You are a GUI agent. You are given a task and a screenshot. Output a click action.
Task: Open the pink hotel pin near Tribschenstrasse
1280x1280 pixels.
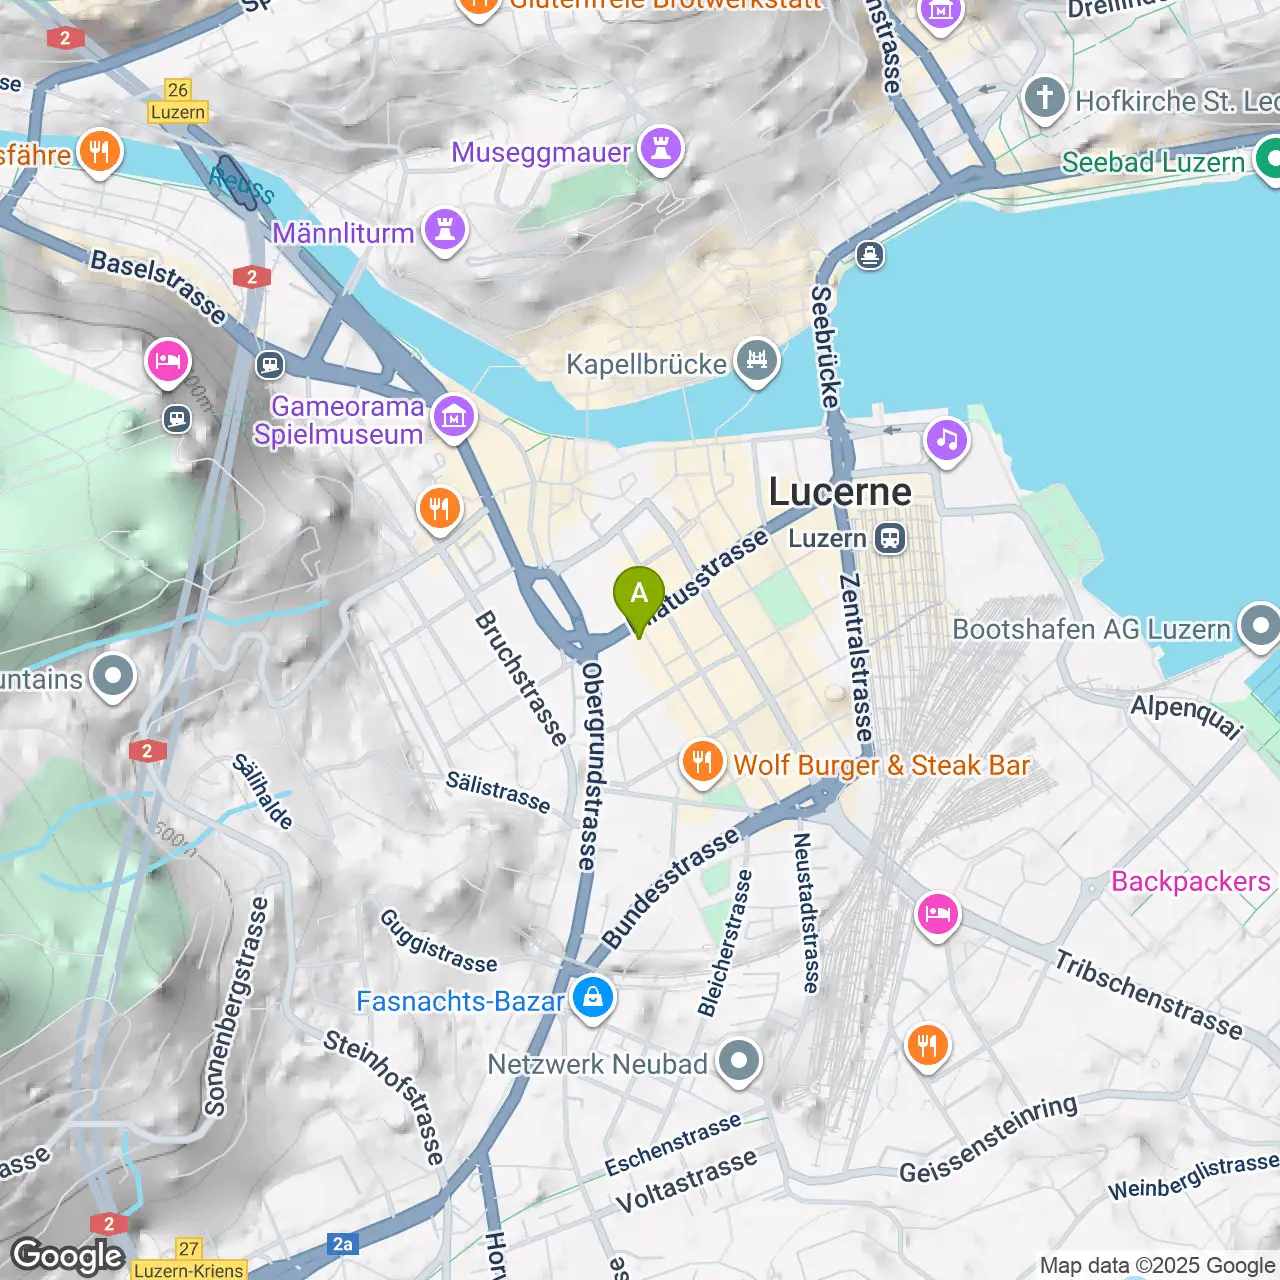pyautogui.click(x=937, y=914)
